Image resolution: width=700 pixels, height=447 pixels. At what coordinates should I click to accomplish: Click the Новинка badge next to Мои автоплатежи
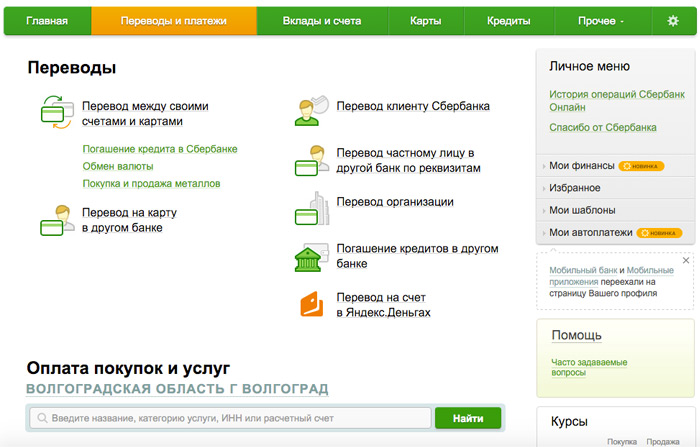point(659,233)
